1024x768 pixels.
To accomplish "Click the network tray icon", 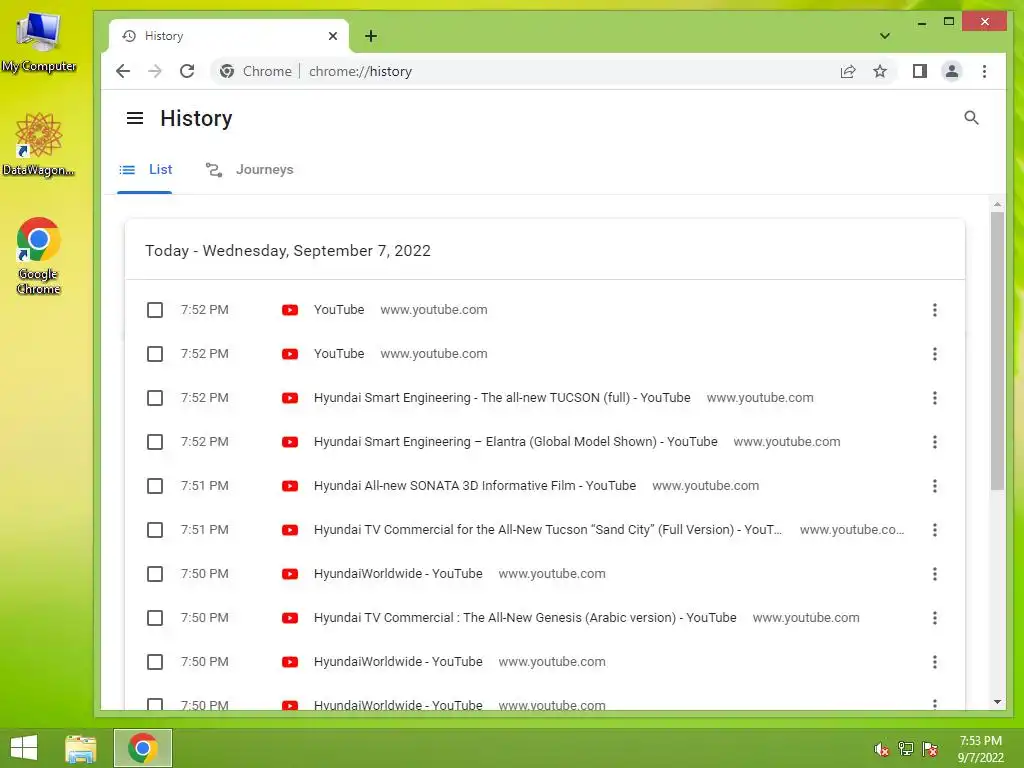I will [906, 749].
